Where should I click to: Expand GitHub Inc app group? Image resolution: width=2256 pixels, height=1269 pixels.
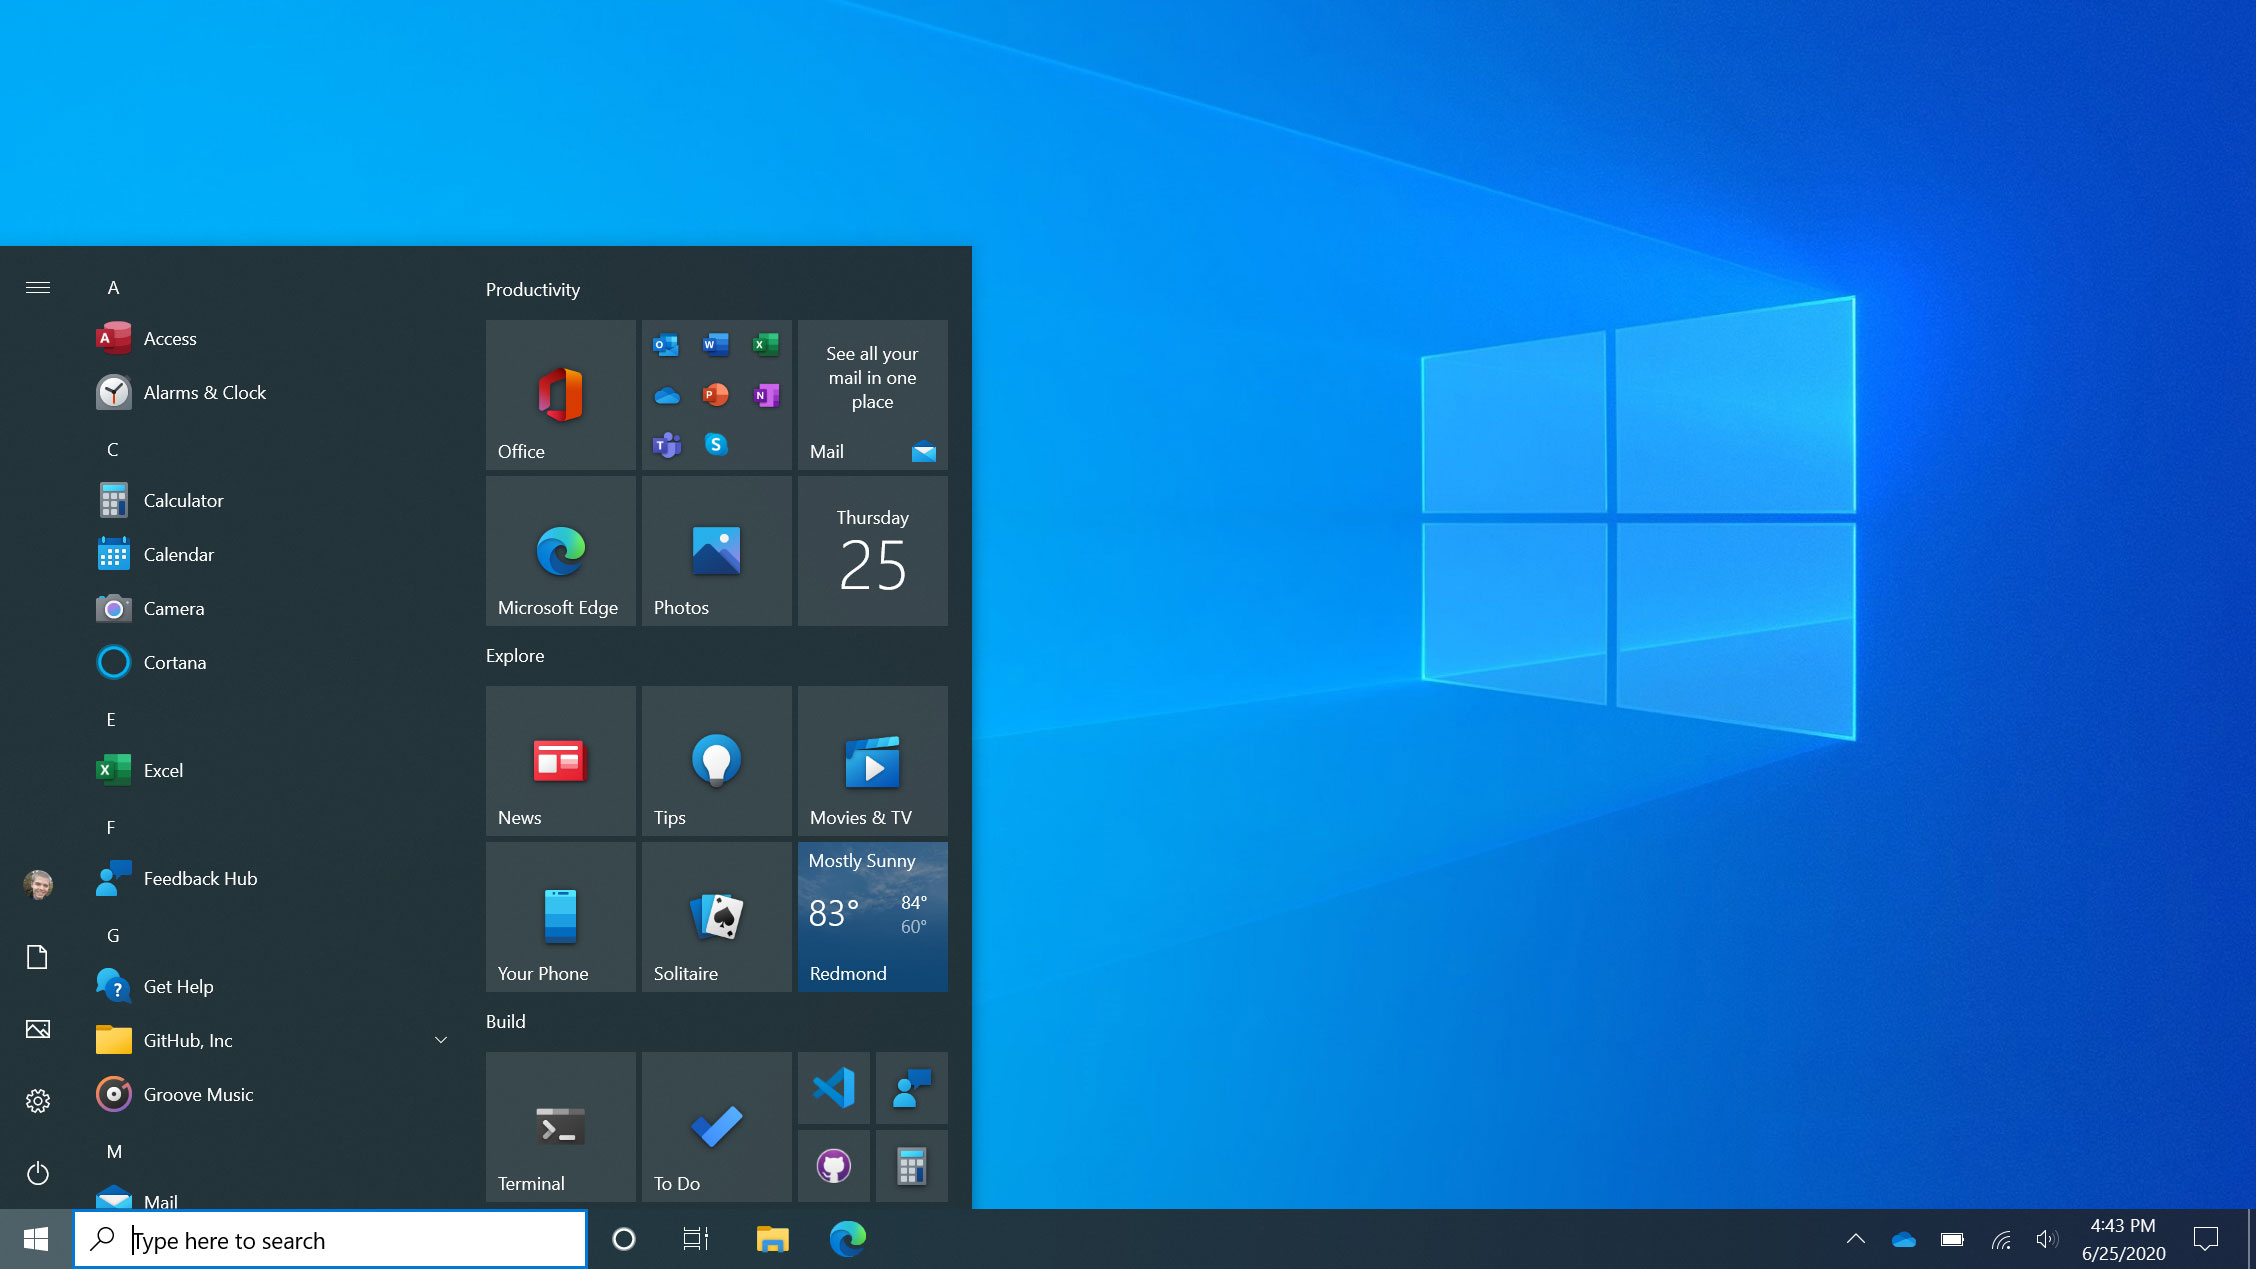coord(438,1040)
